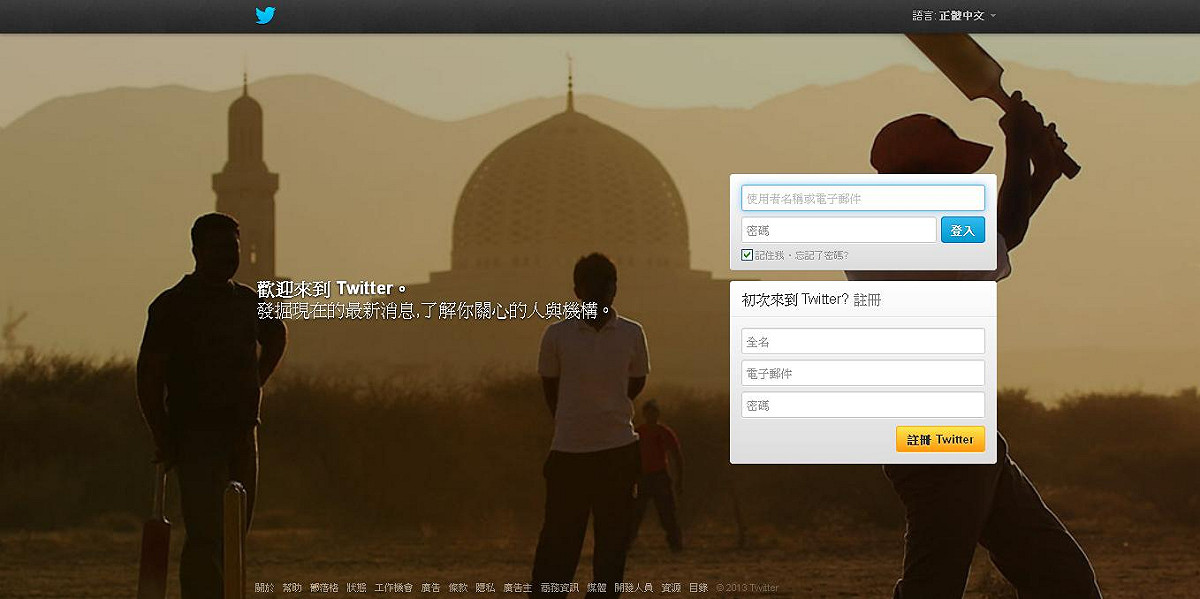Open the 廣告 footer link
This screenshot has width=1200, height=599.
(x=430, y=587)
